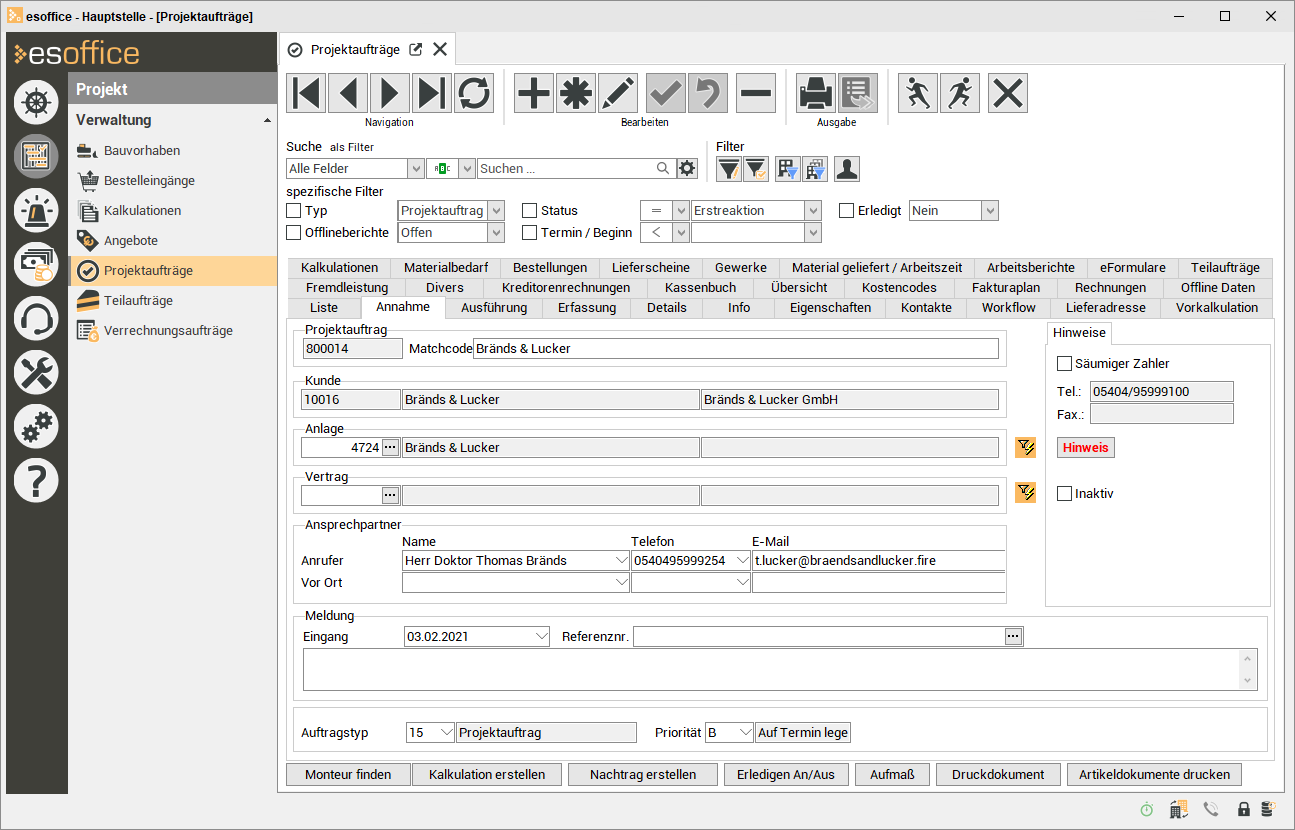The width and height of the screenshot is (1295, 830).
Task: Open help with question mark icon
Action: [x=36, y=481]
